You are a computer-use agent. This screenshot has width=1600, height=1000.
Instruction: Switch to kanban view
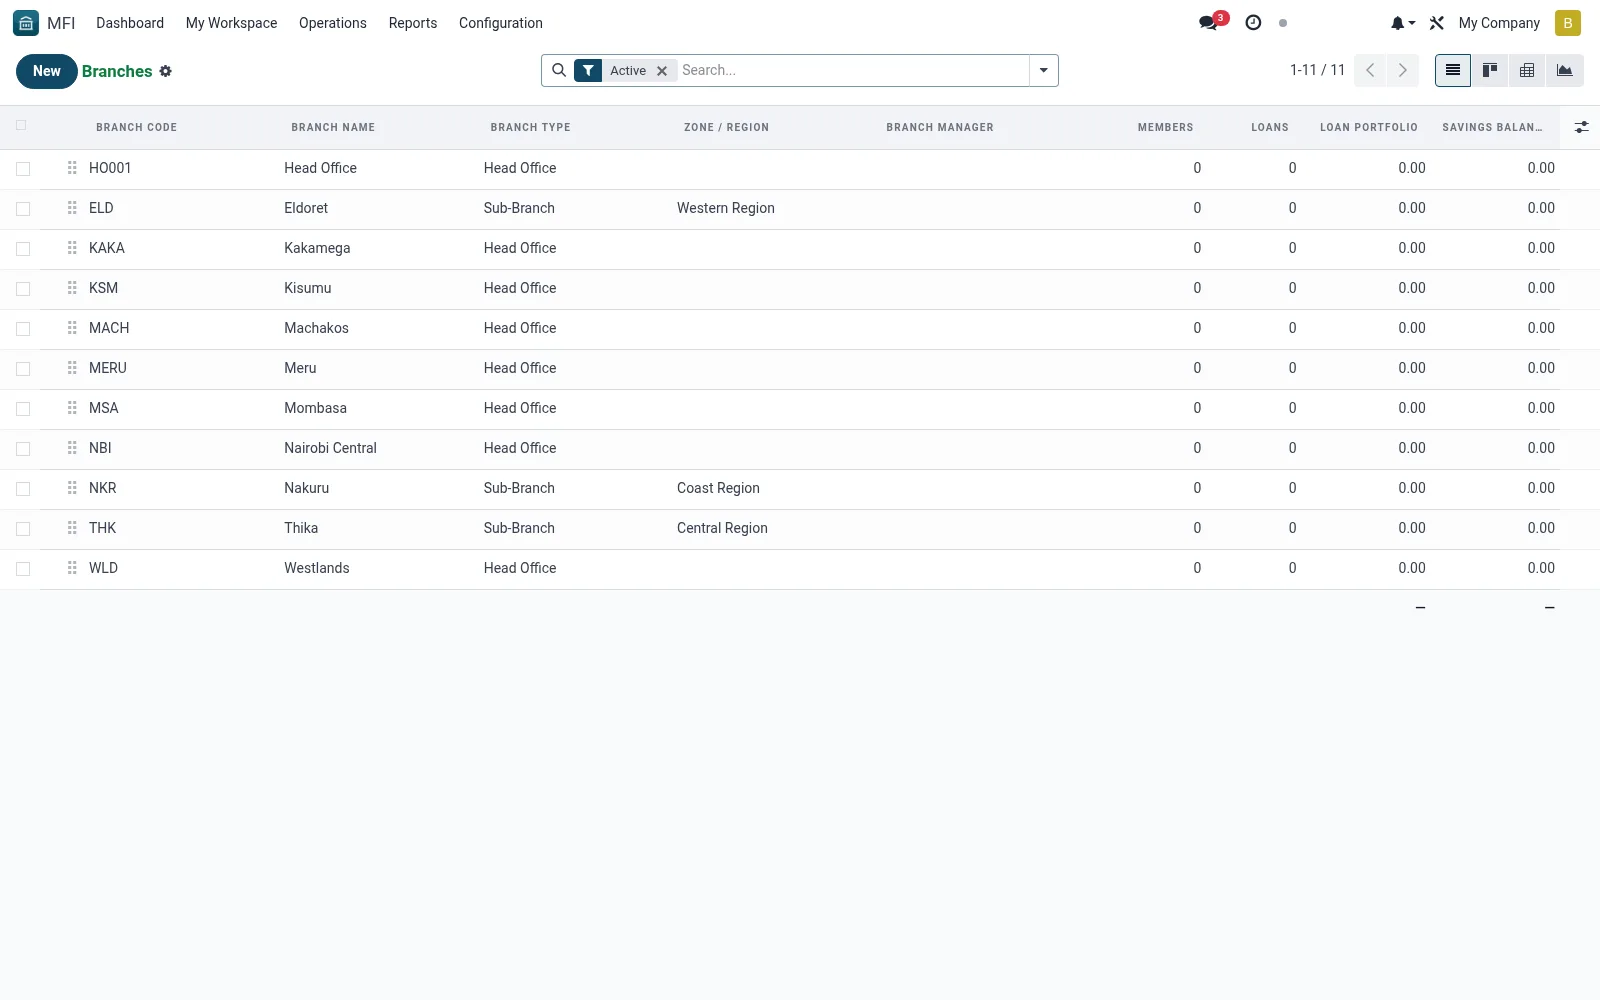pyautogui.click(x=1490, y=70)
